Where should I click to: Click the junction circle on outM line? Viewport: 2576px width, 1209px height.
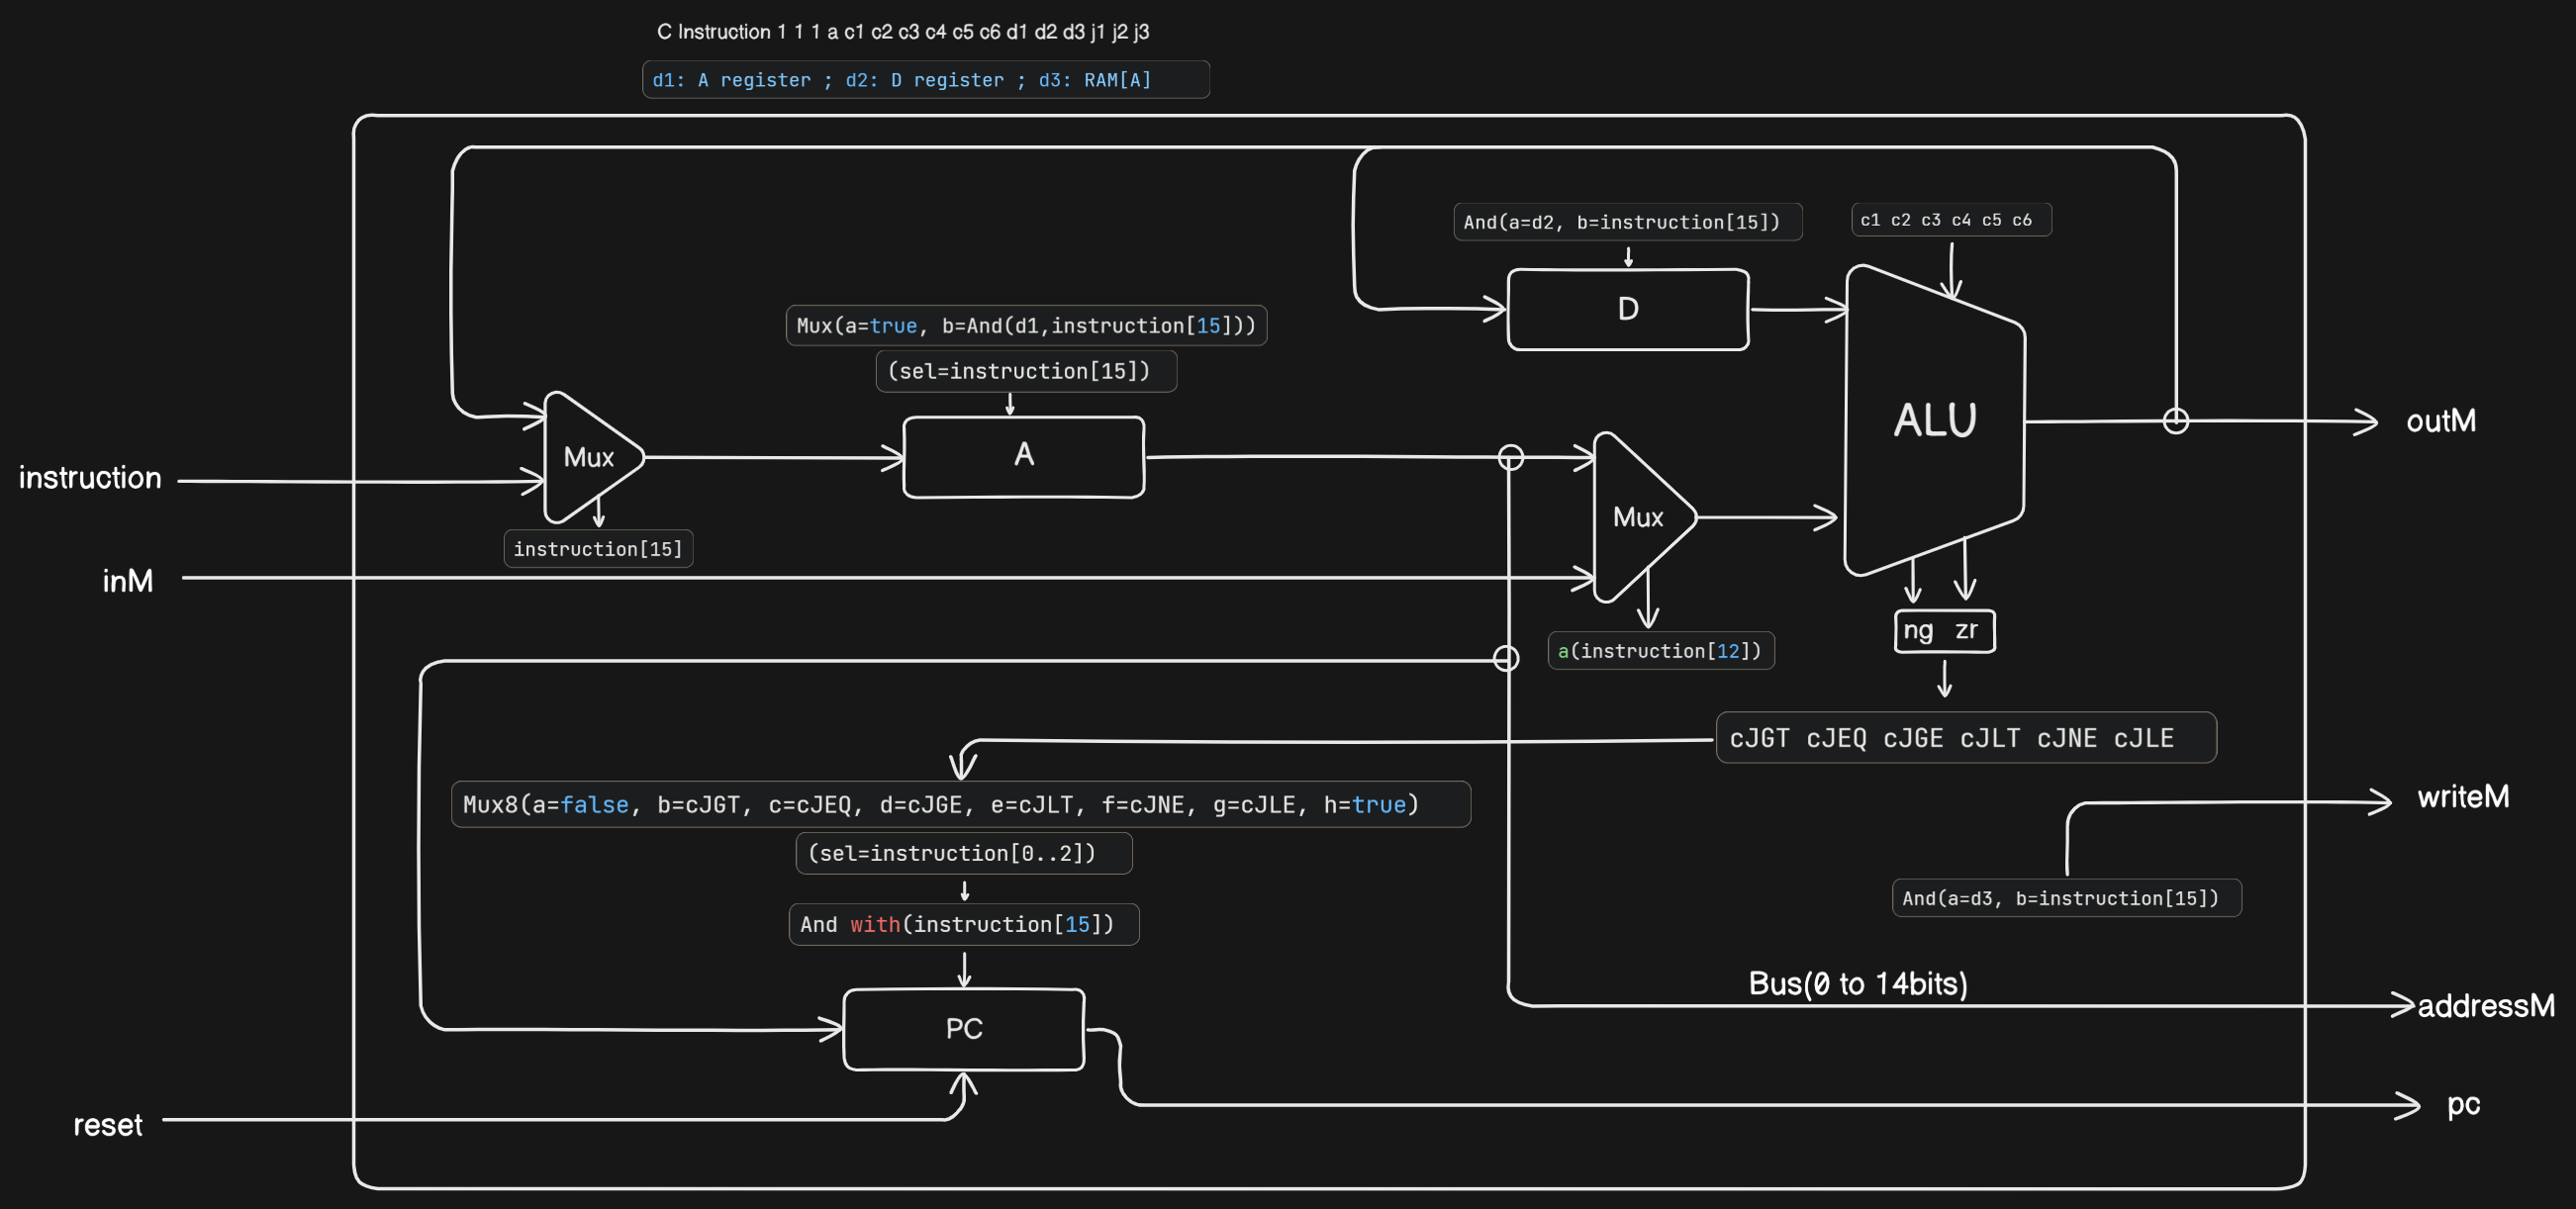(x=2175, y=421)
